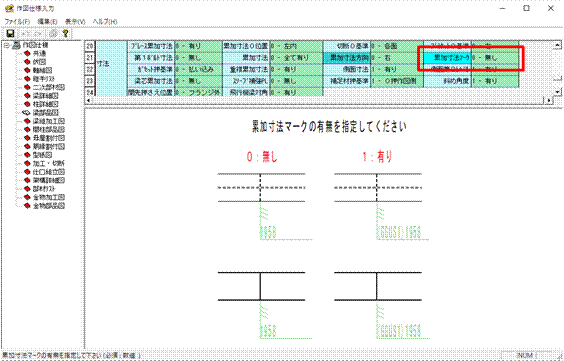The image size is (564, 361).
Task: Open the ヘルプ(H) menu
Action: 105,22
